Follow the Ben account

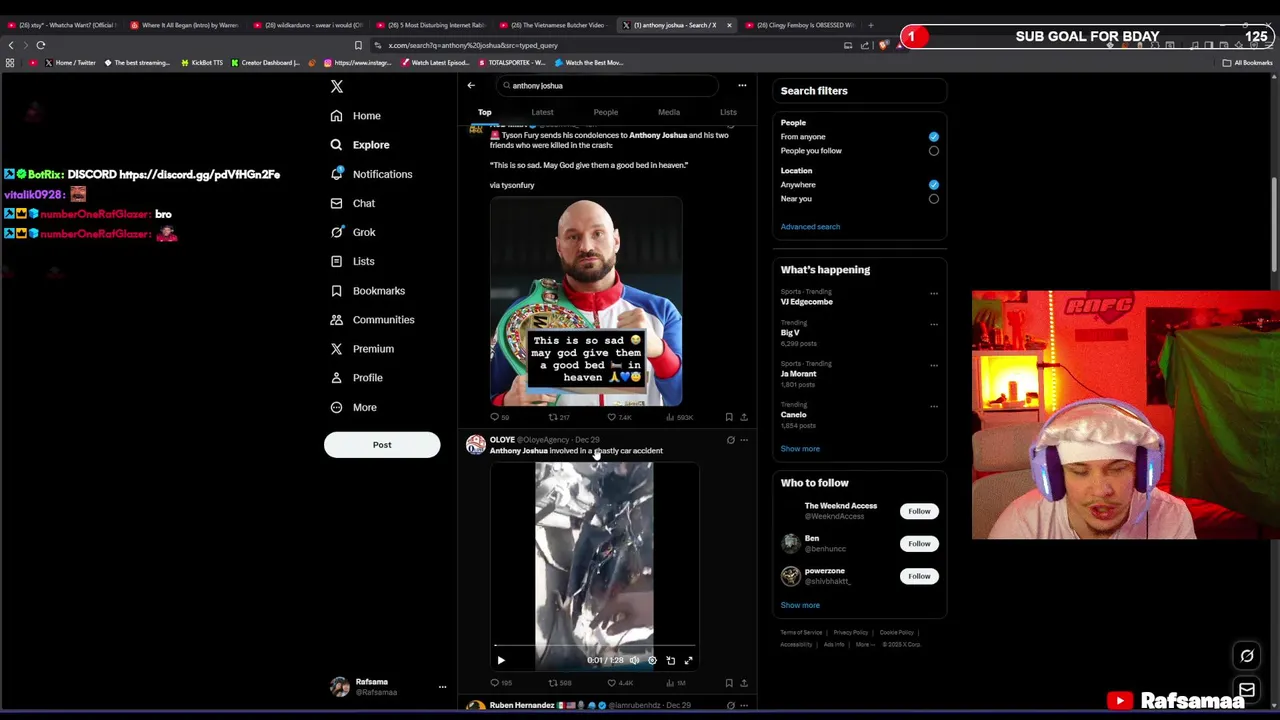(919, 544)
